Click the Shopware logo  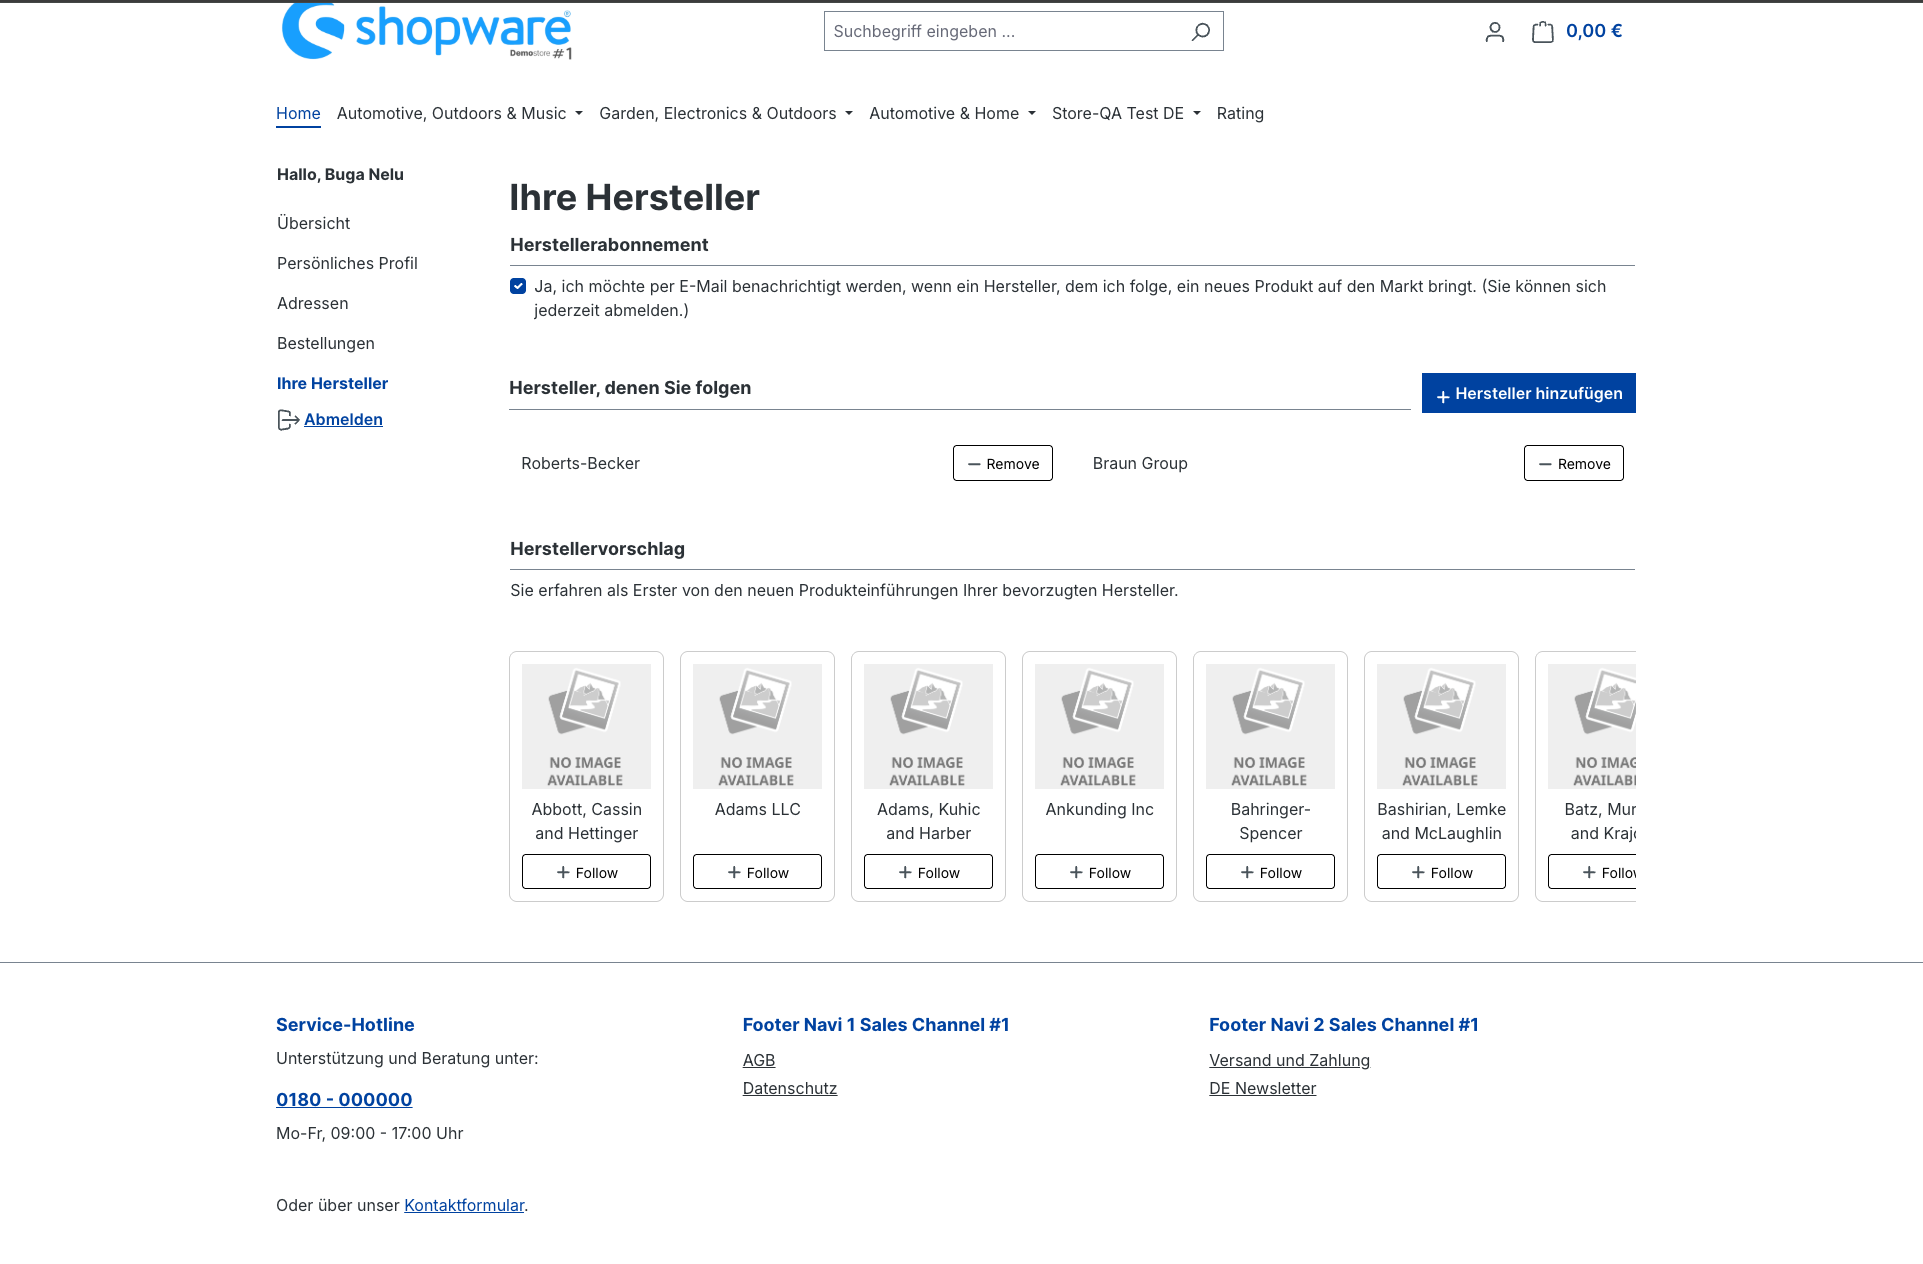coord(424,32)
